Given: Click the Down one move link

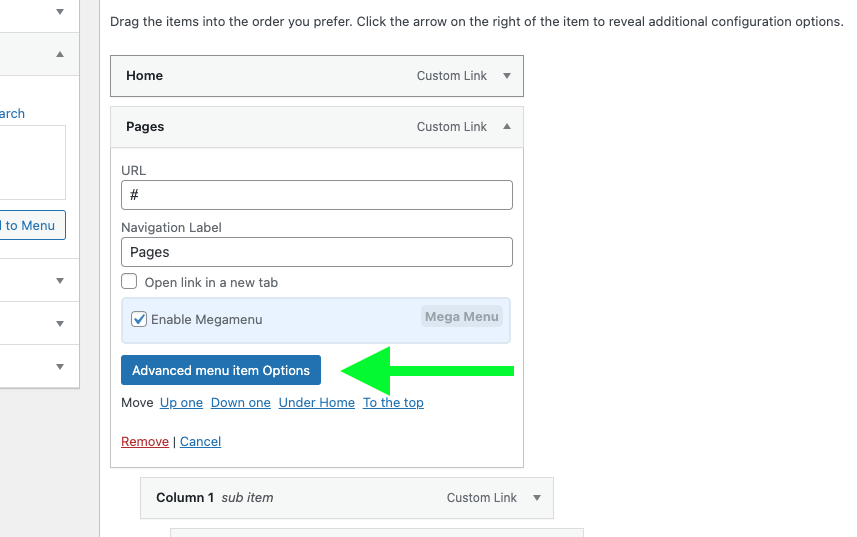Looking at the screenshot, I should coord(240,403).
